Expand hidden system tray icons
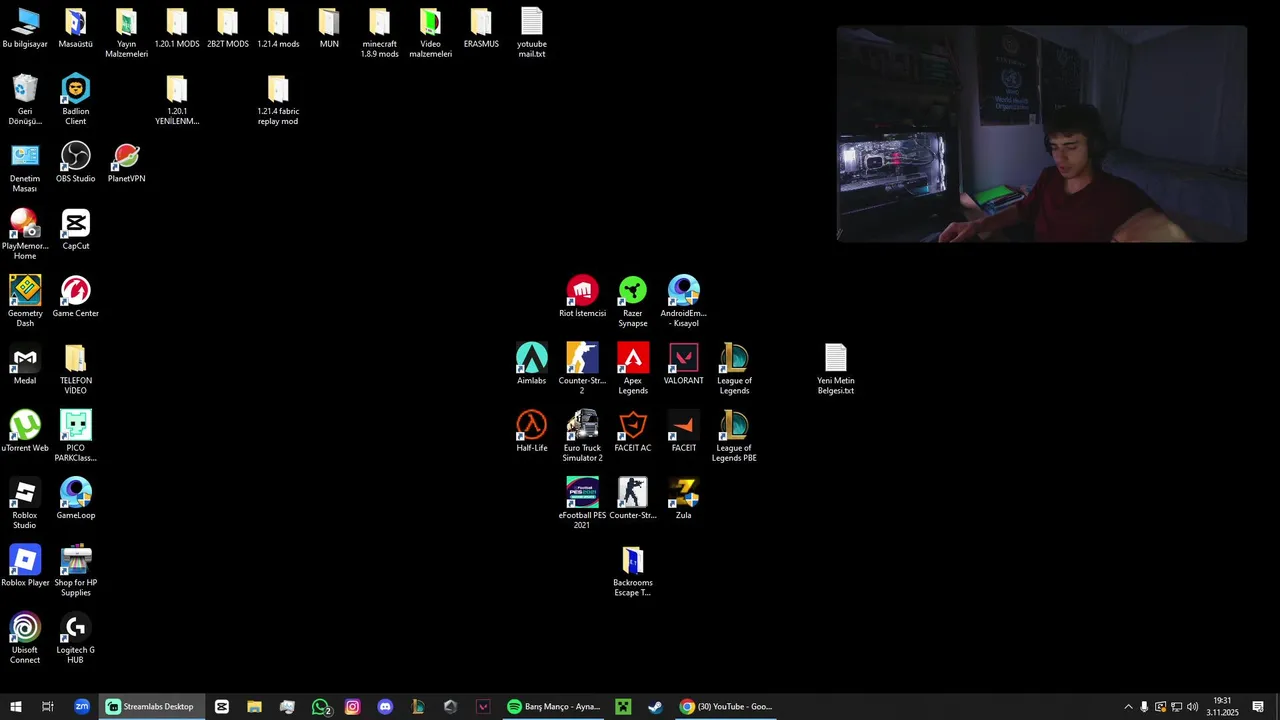Viewport: 1280px width, 720px height. (x=1128, y=707)
